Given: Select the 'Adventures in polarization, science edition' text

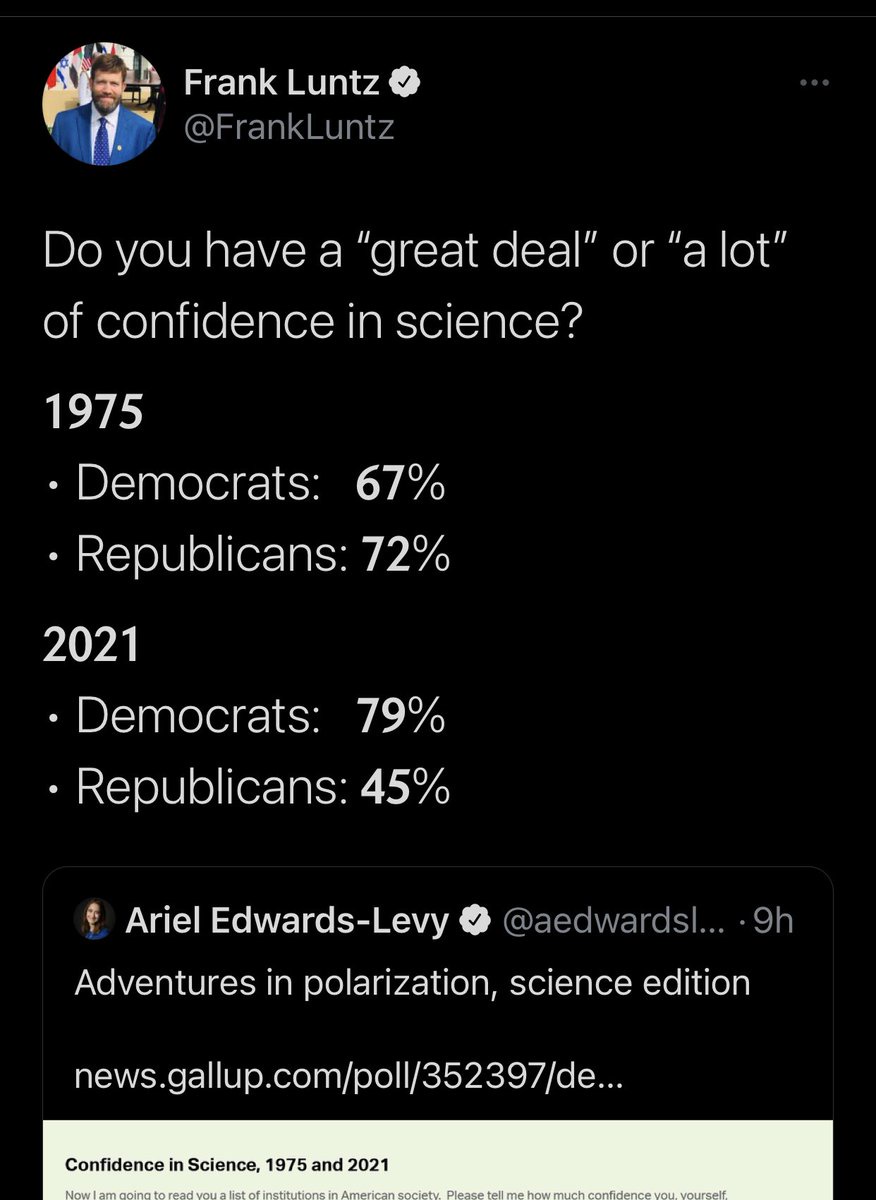Looking at the screenshot, I should click(412, 983).
